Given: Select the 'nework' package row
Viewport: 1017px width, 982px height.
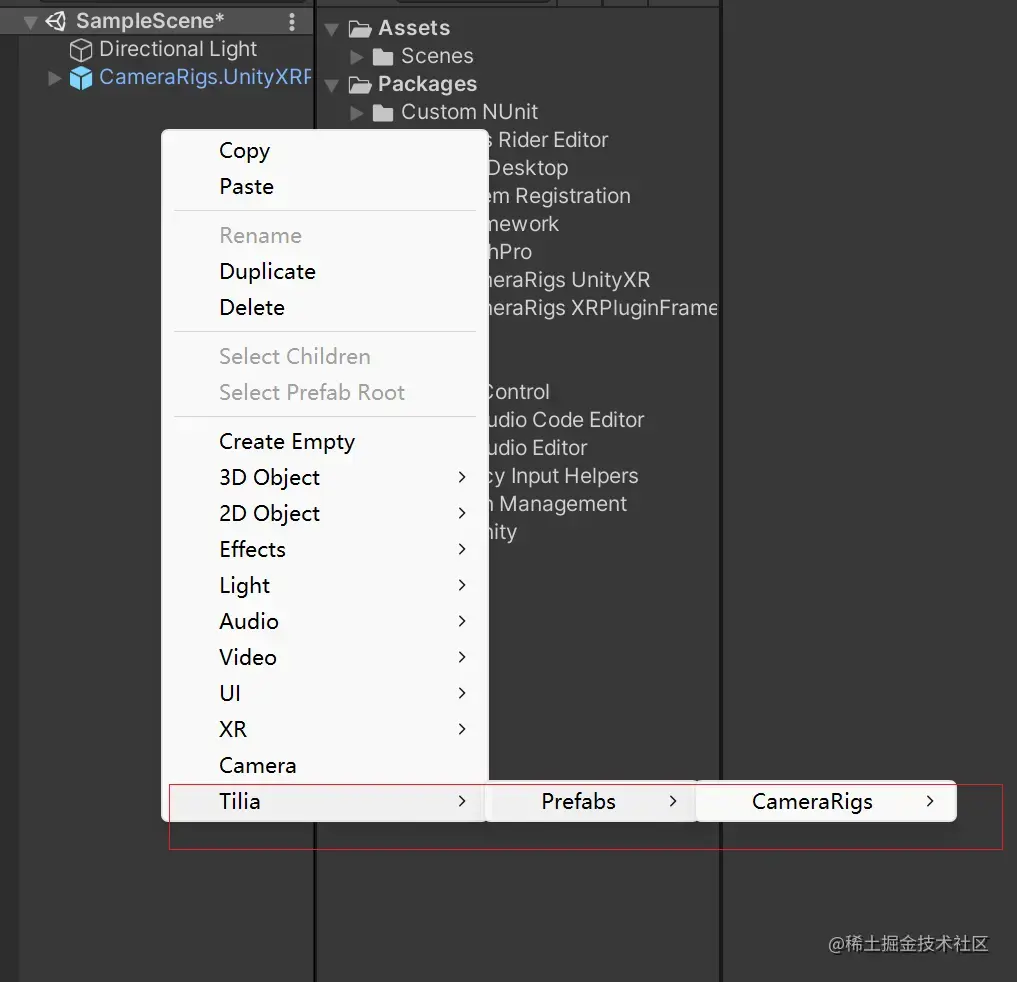Looking at the screenshot, I should click(523, 224).
